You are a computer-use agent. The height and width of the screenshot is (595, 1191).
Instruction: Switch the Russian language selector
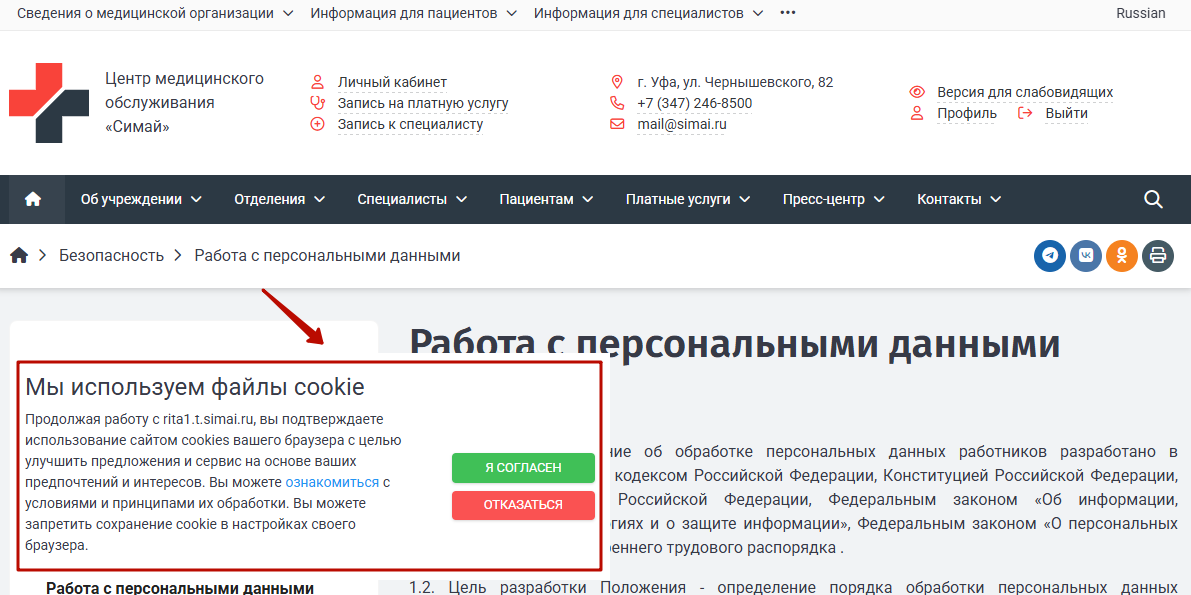(x=1140, y=14)
